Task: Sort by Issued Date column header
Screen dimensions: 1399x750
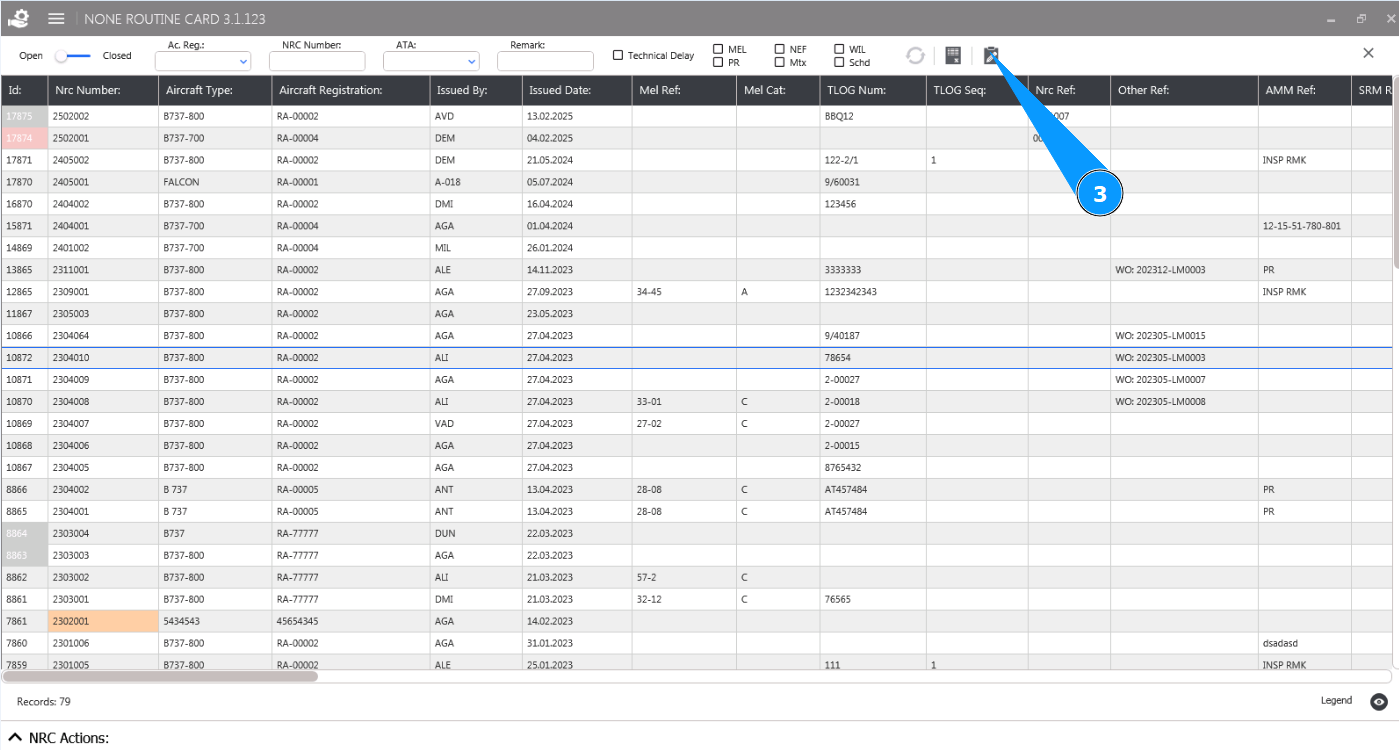Action: point(577,90)
